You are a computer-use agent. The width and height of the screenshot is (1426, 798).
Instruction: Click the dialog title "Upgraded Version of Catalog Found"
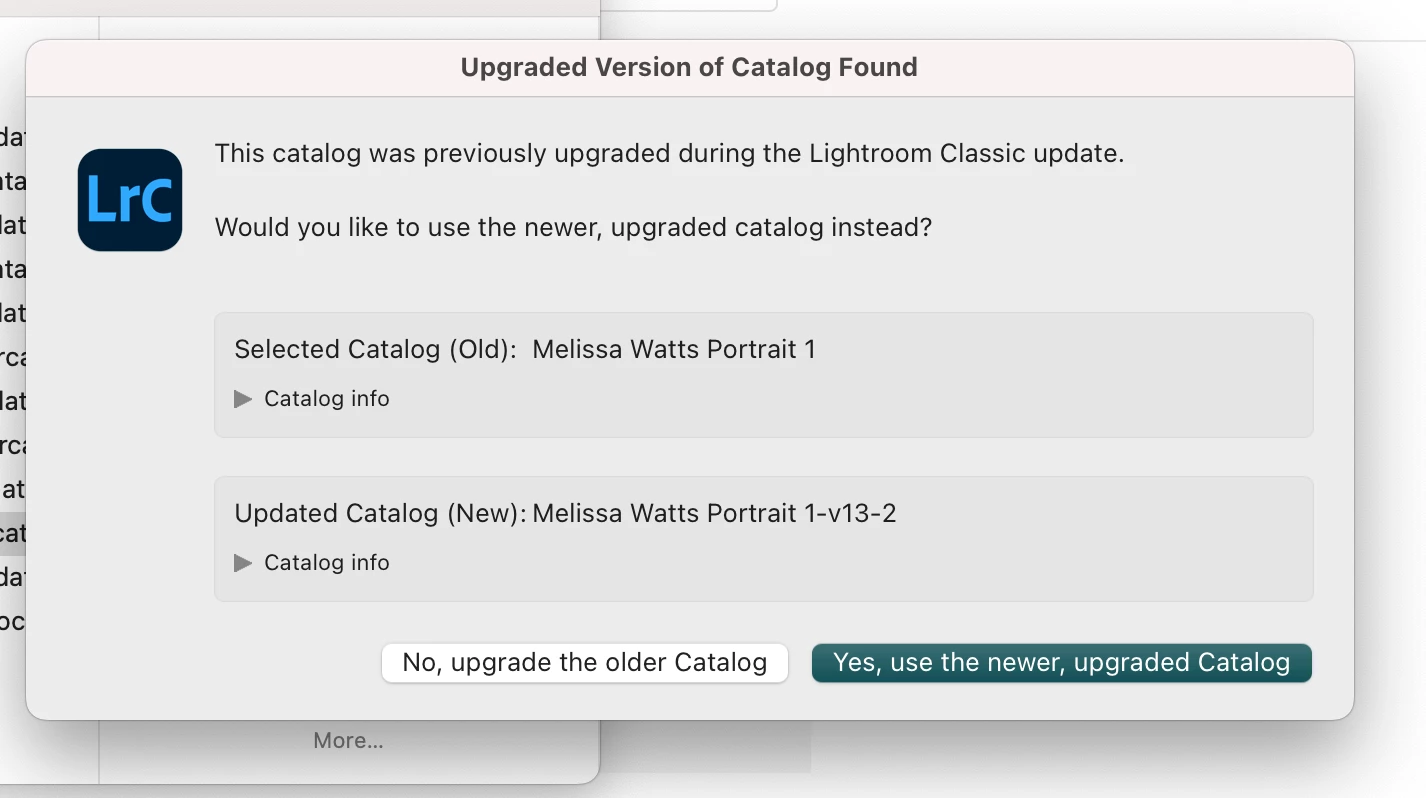[689, 68]
